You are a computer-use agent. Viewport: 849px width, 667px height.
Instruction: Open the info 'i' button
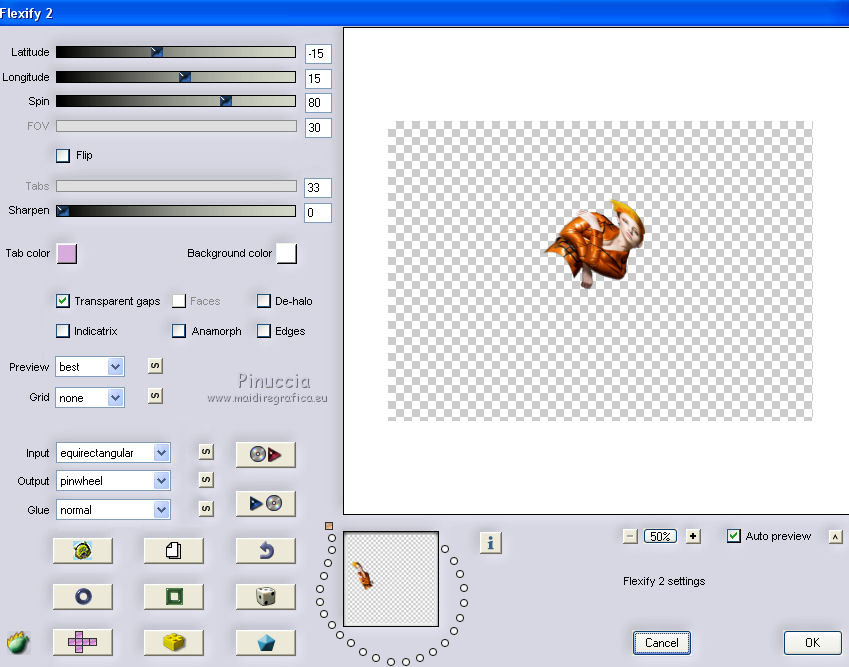pyautogui.click(x=491, y=542)
